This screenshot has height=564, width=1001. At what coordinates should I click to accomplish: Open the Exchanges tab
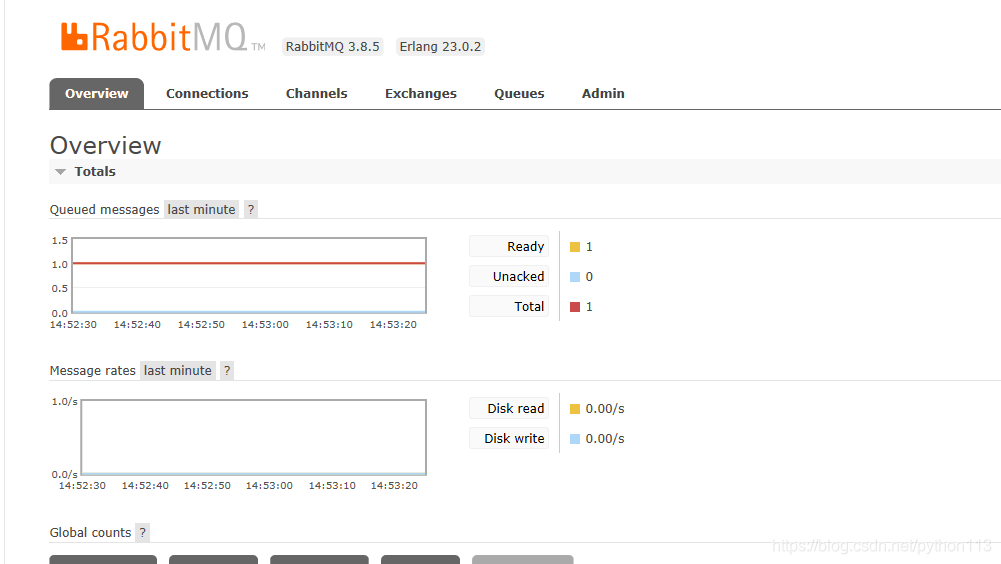point(421,93)
